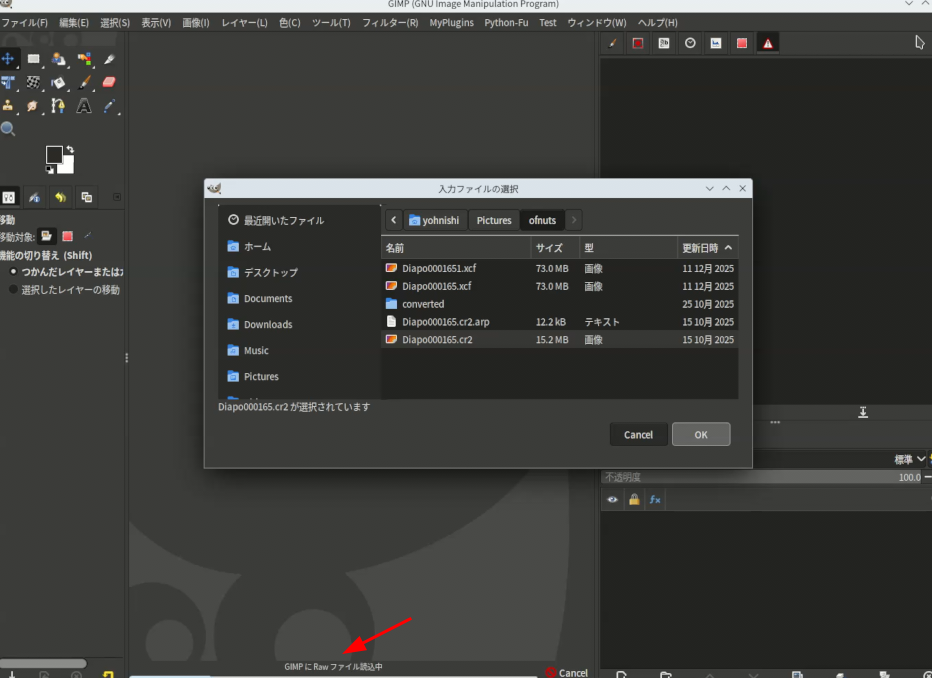Set move target to Path
The image size is (932, 678).
click(88, 236)
